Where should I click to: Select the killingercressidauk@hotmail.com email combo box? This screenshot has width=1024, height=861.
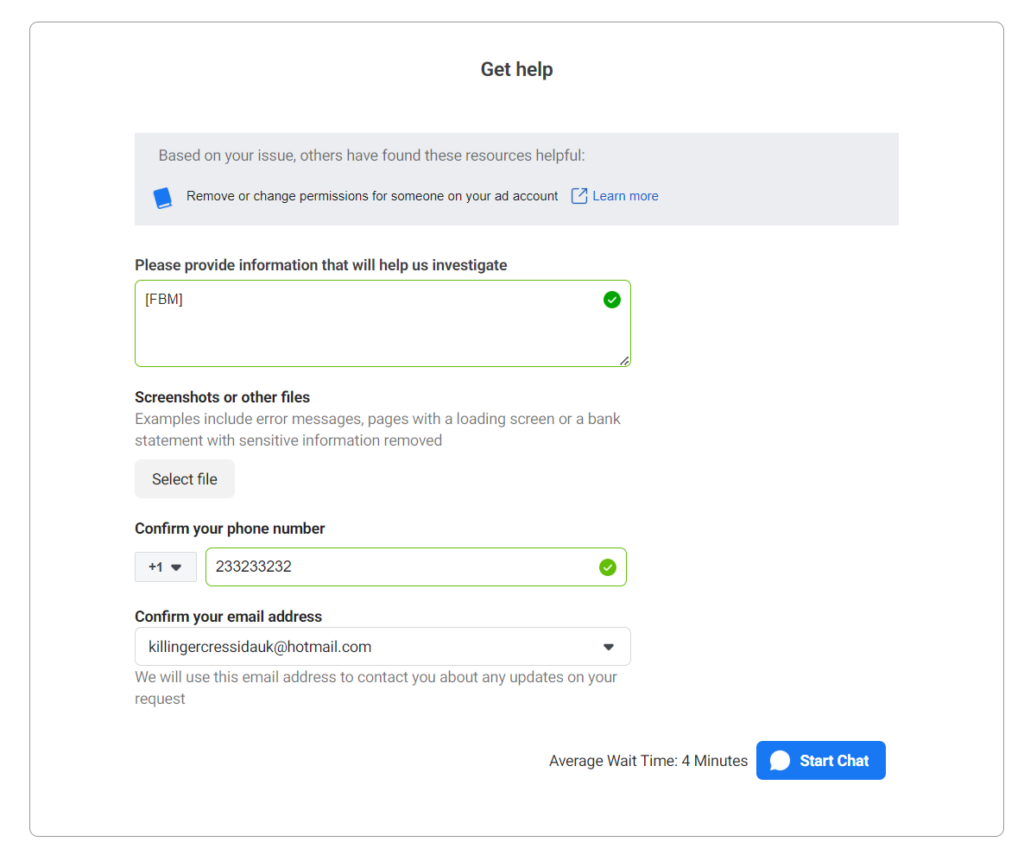click(383, 647)
